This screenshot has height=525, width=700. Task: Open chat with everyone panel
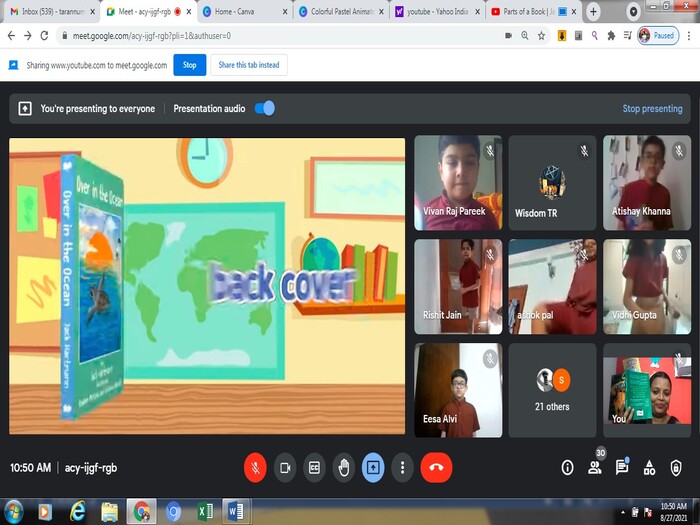[x=622, y=467]
